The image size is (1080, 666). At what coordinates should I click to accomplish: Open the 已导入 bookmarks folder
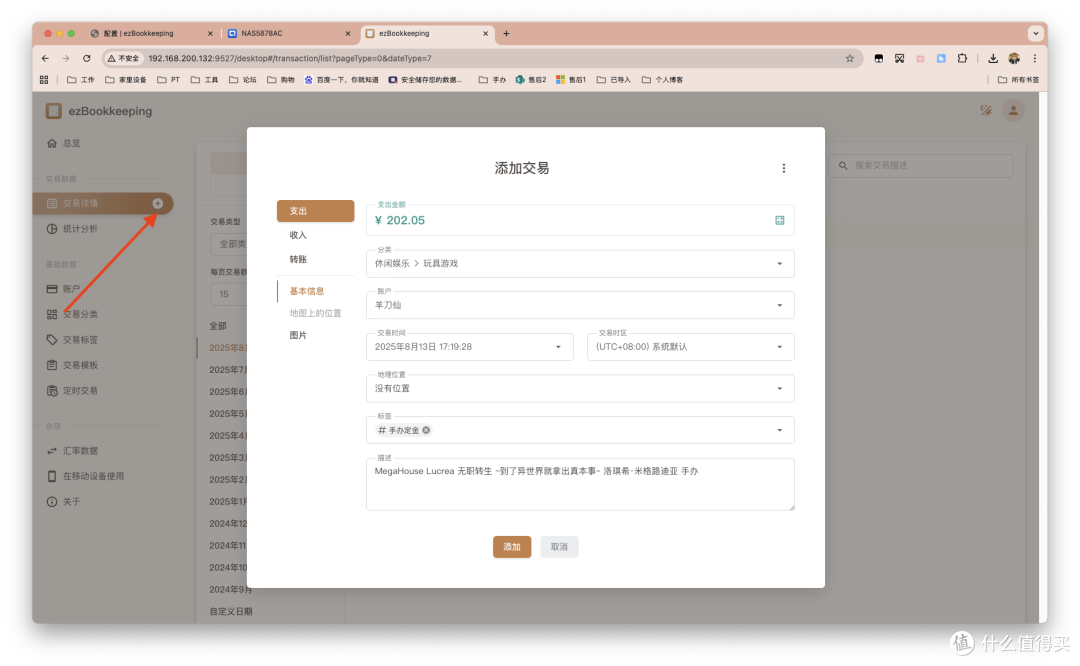(x=614, y=80)
